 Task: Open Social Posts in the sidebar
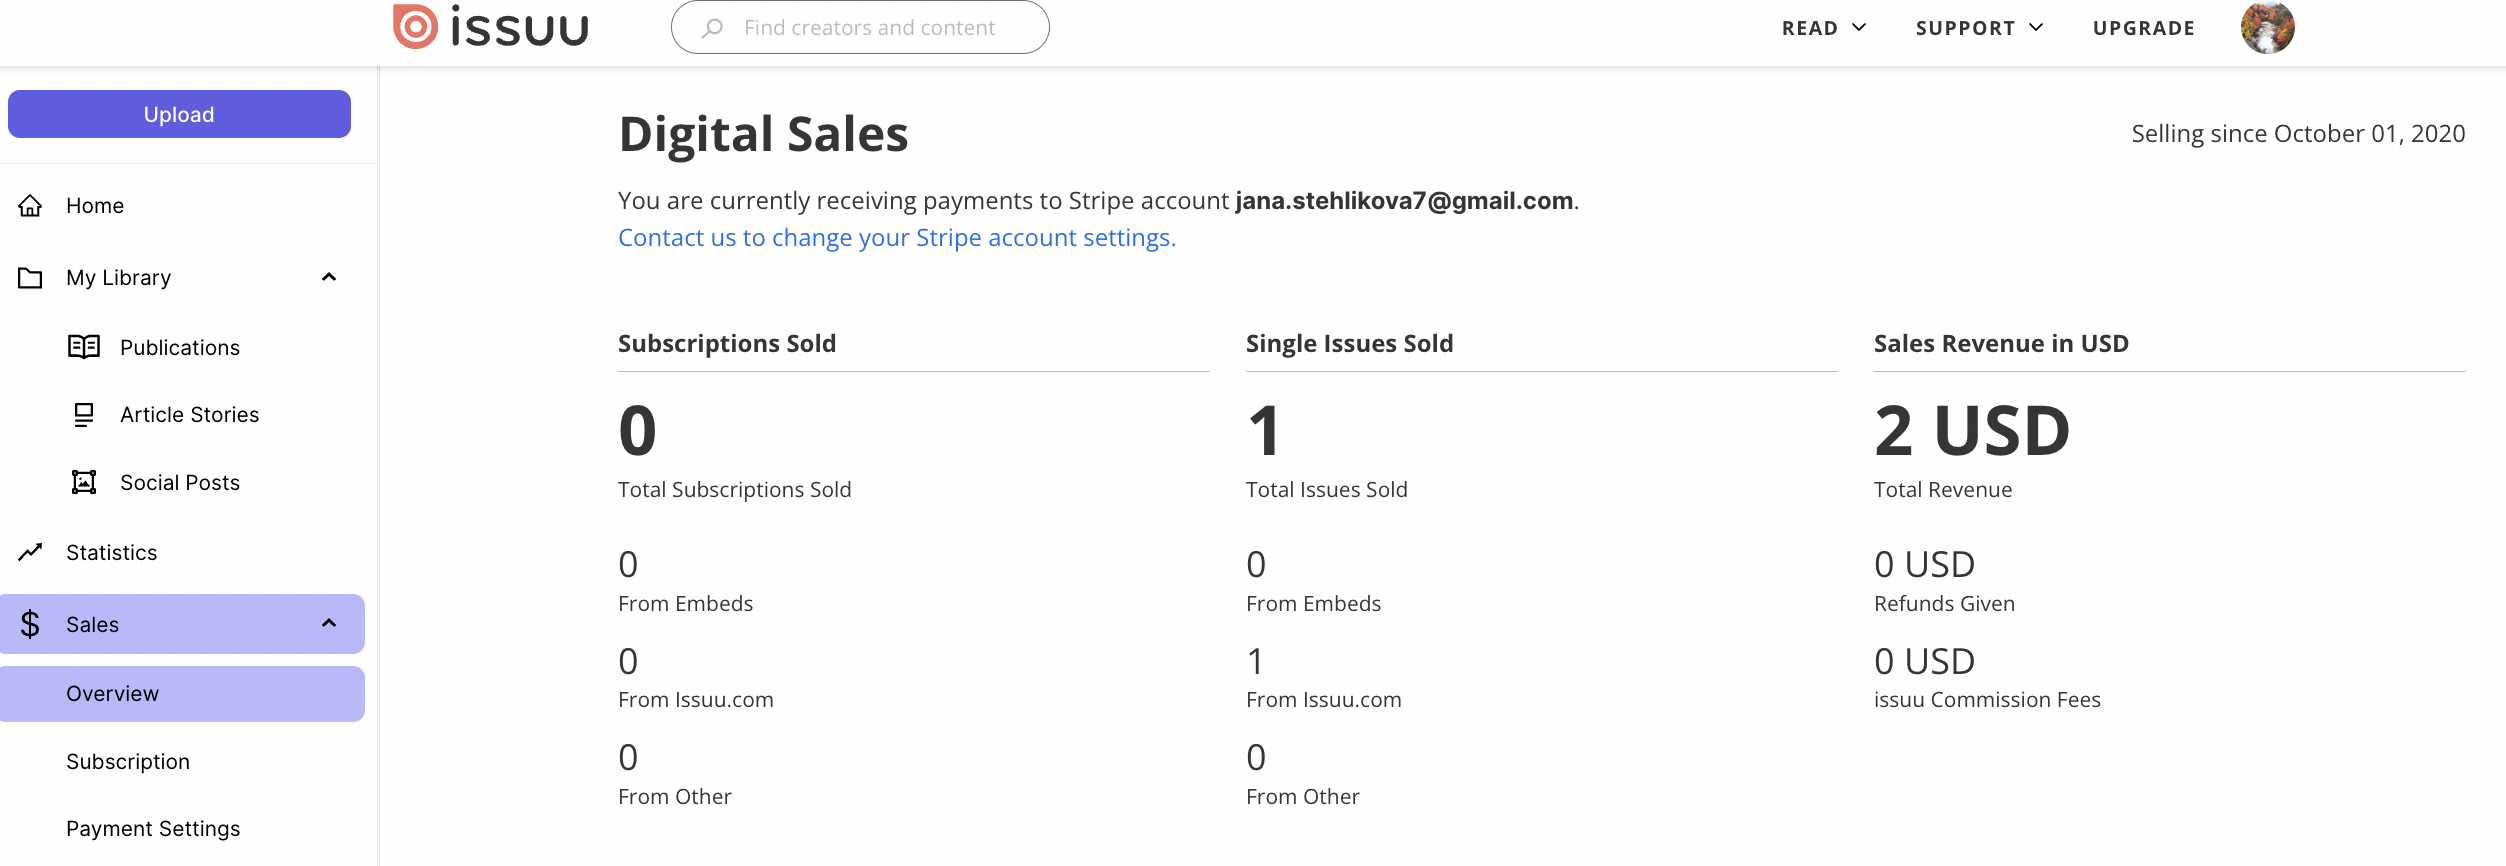coord(180,483)
